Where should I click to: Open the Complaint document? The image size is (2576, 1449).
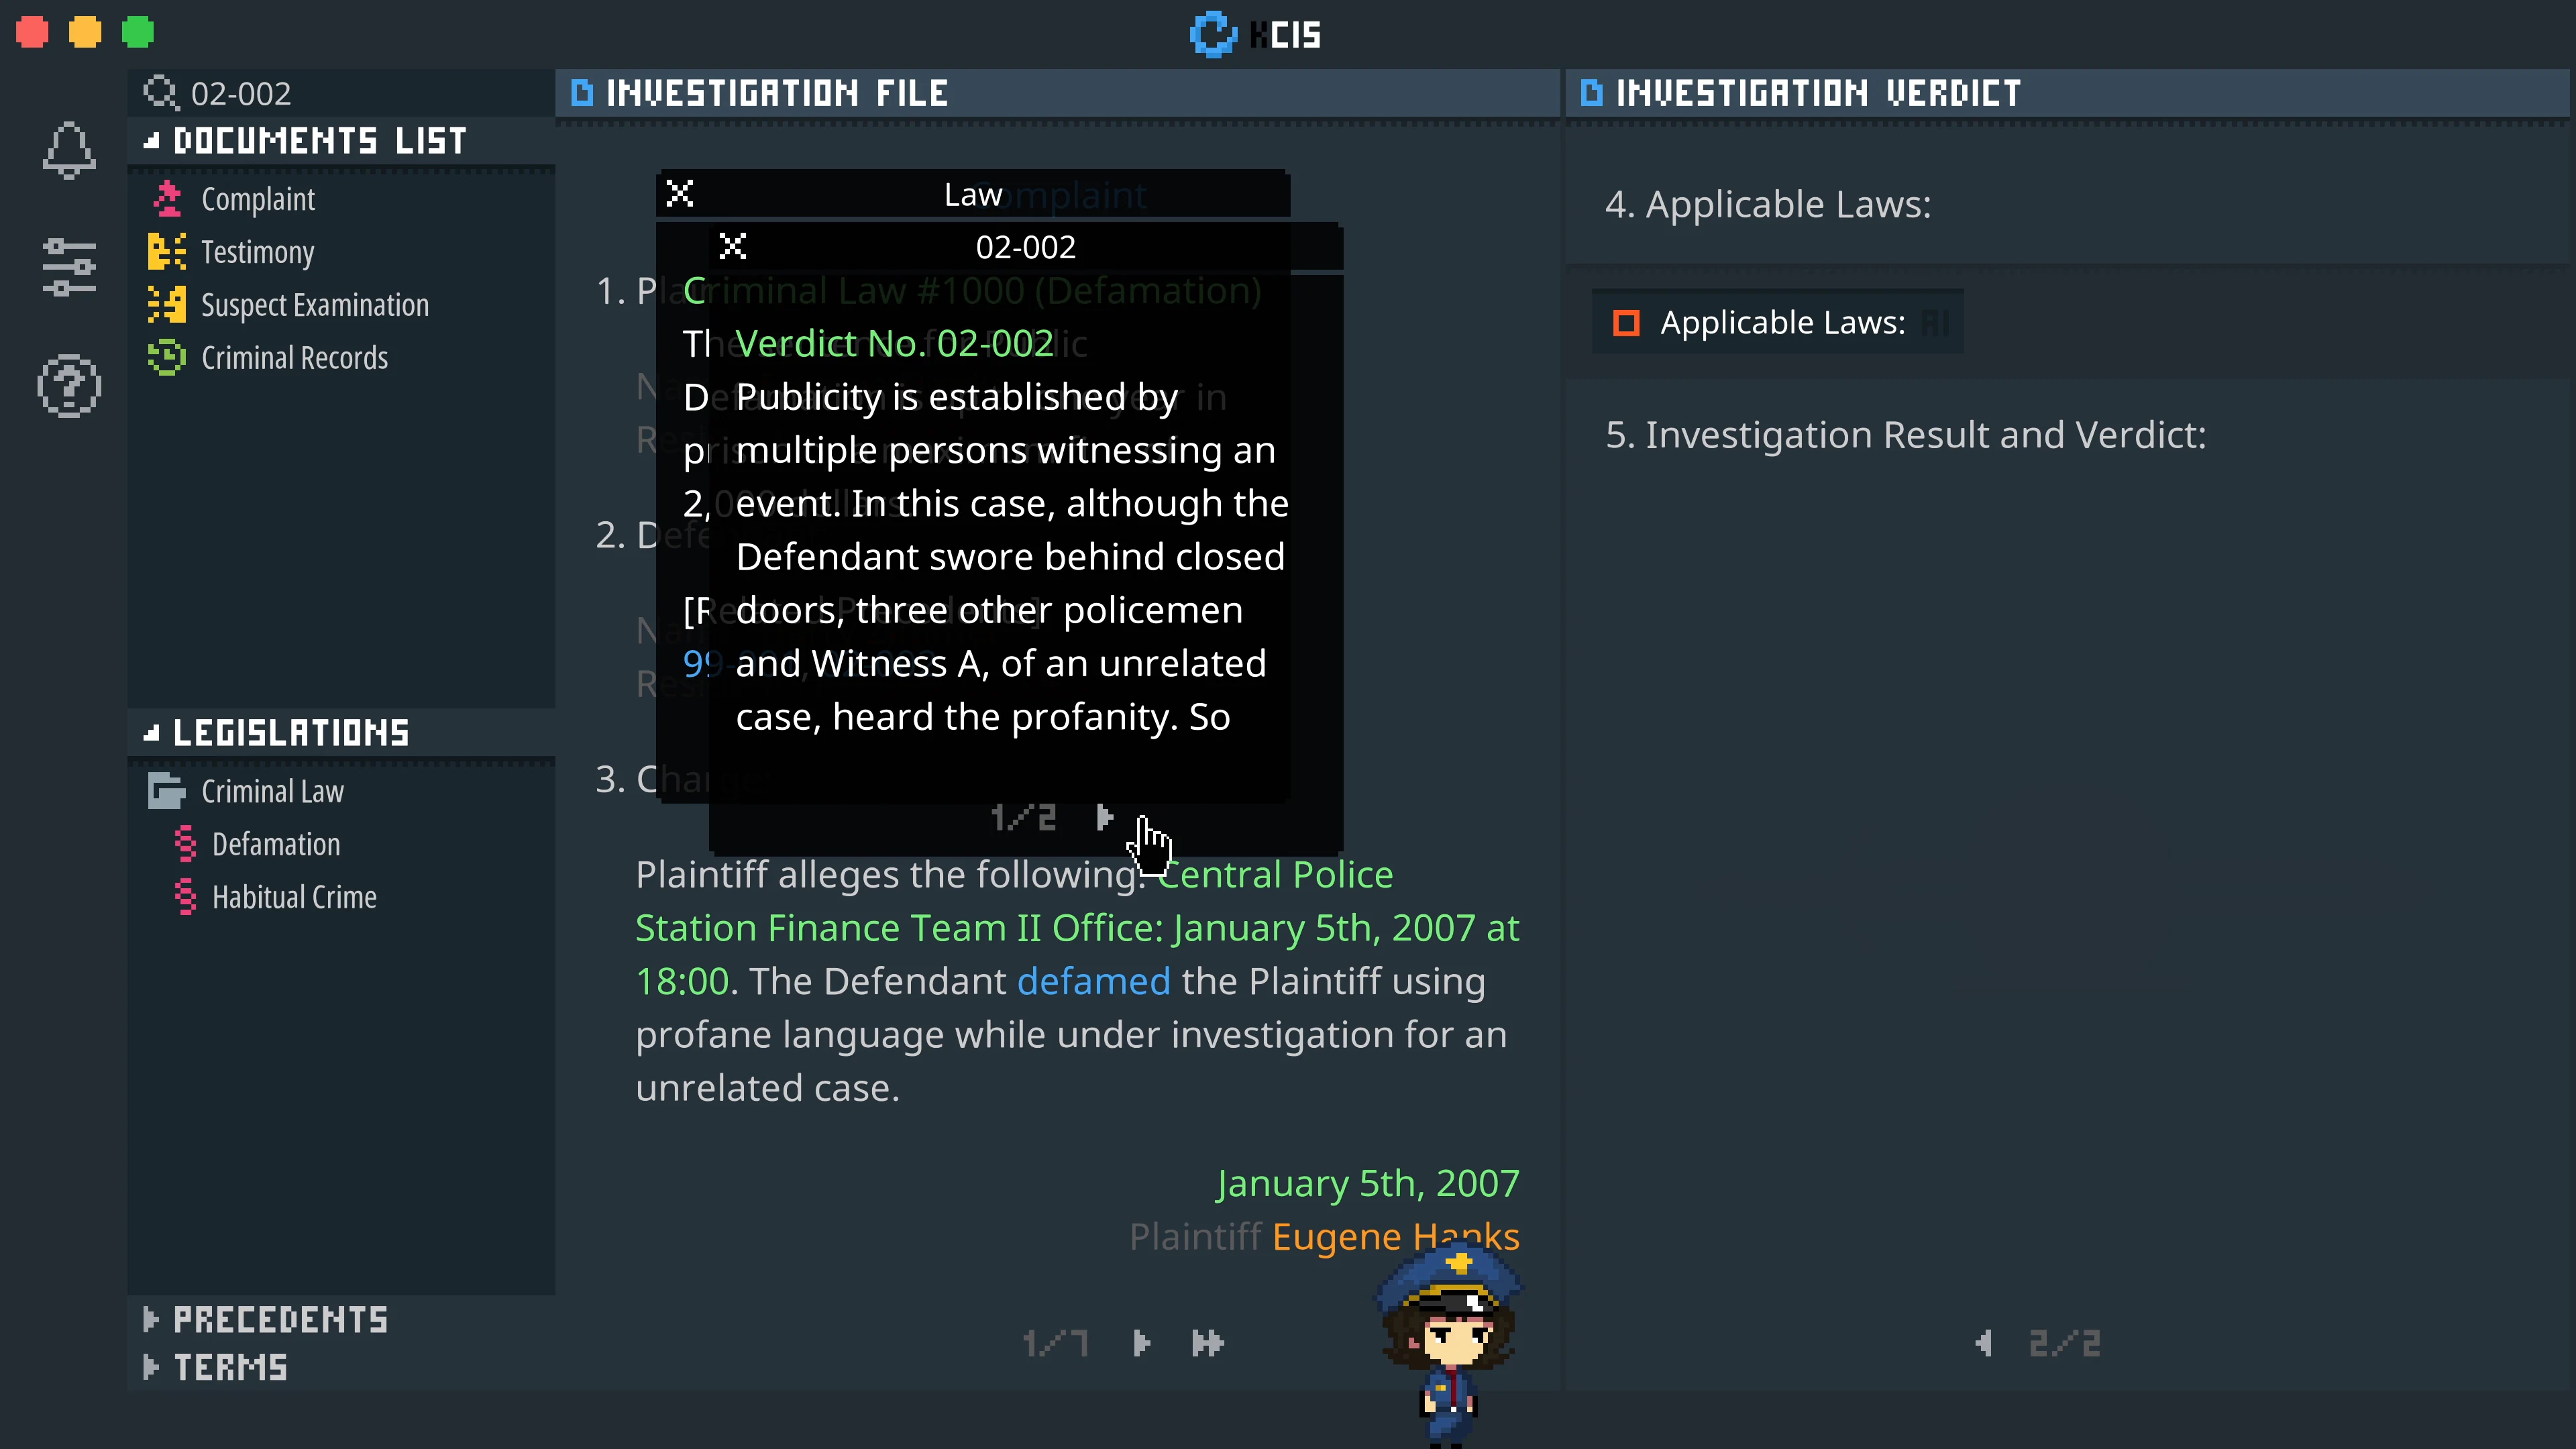tap(258, 198)
